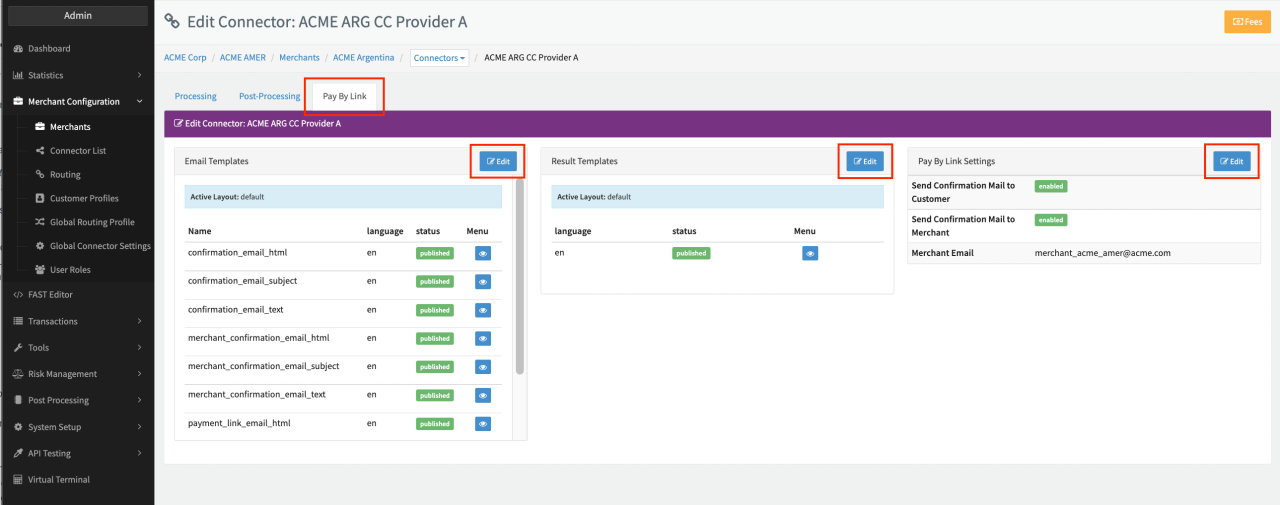The image size is (1280, 505).
Task: Open the FAST Editor code icon
Action: 19,295
